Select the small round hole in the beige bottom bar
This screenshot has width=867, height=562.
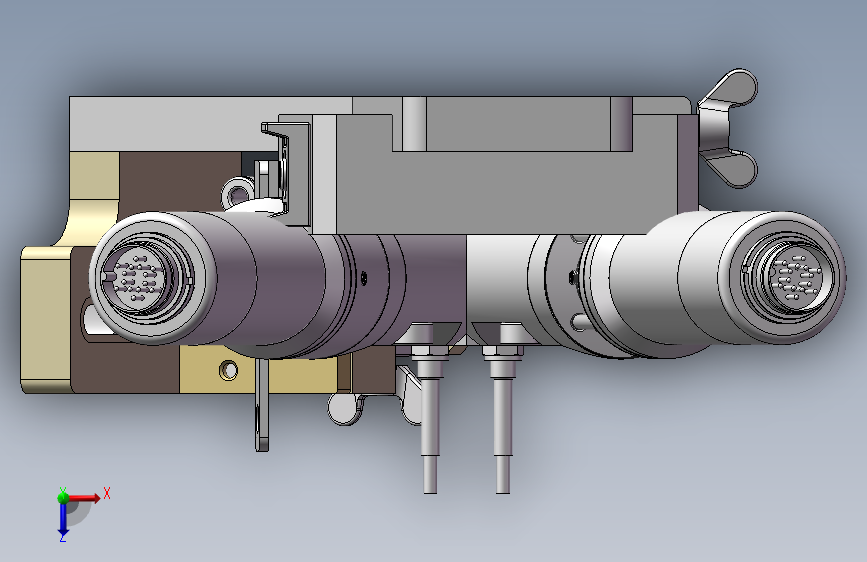click(x=228, y=370)
